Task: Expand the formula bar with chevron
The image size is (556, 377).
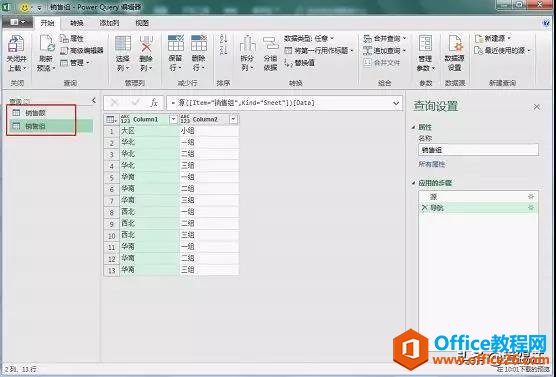Action: coord(396,103)
